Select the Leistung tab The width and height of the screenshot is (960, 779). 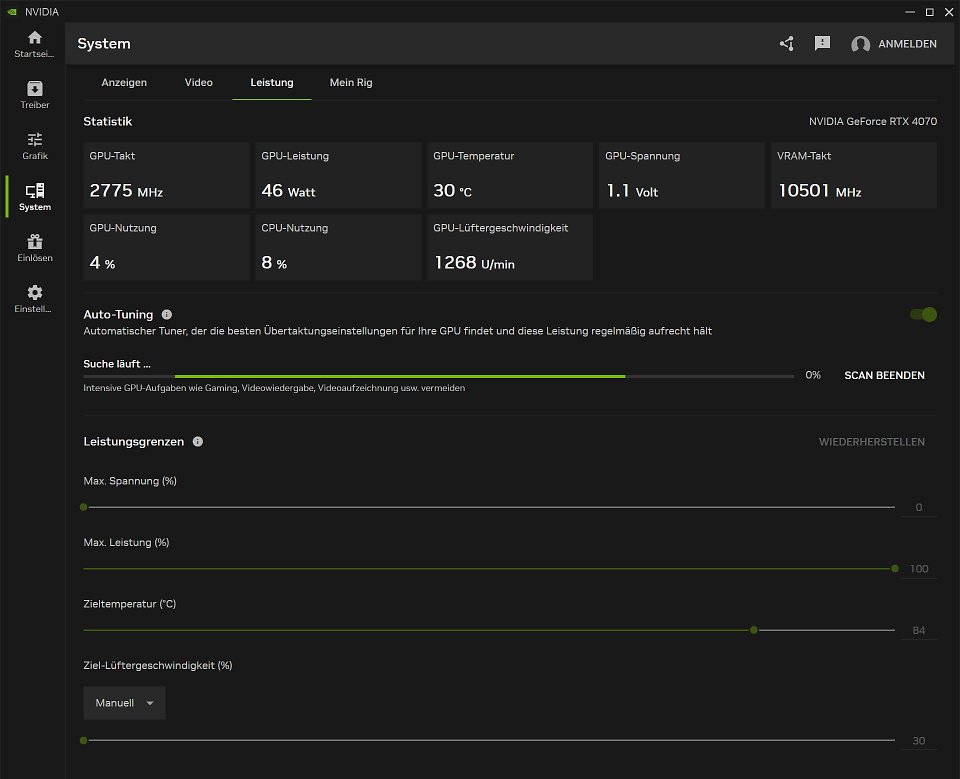272,82
